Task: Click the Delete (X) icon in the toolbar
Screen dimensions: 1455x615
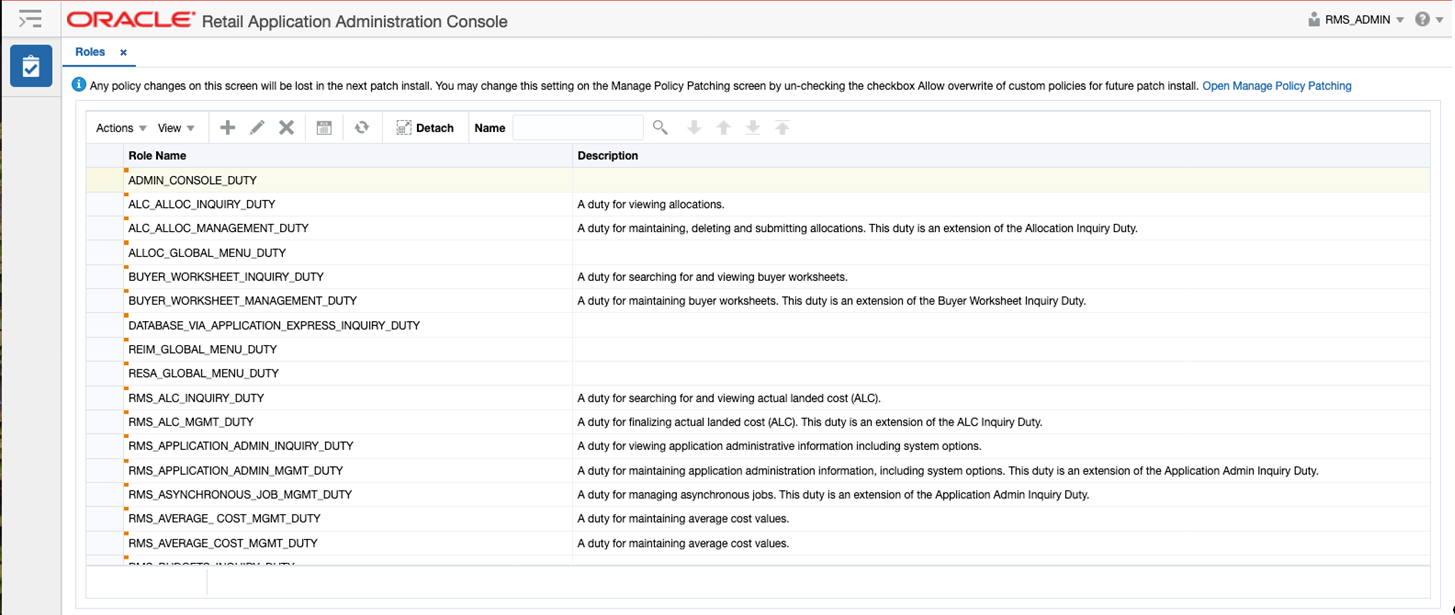Action: 287,127
